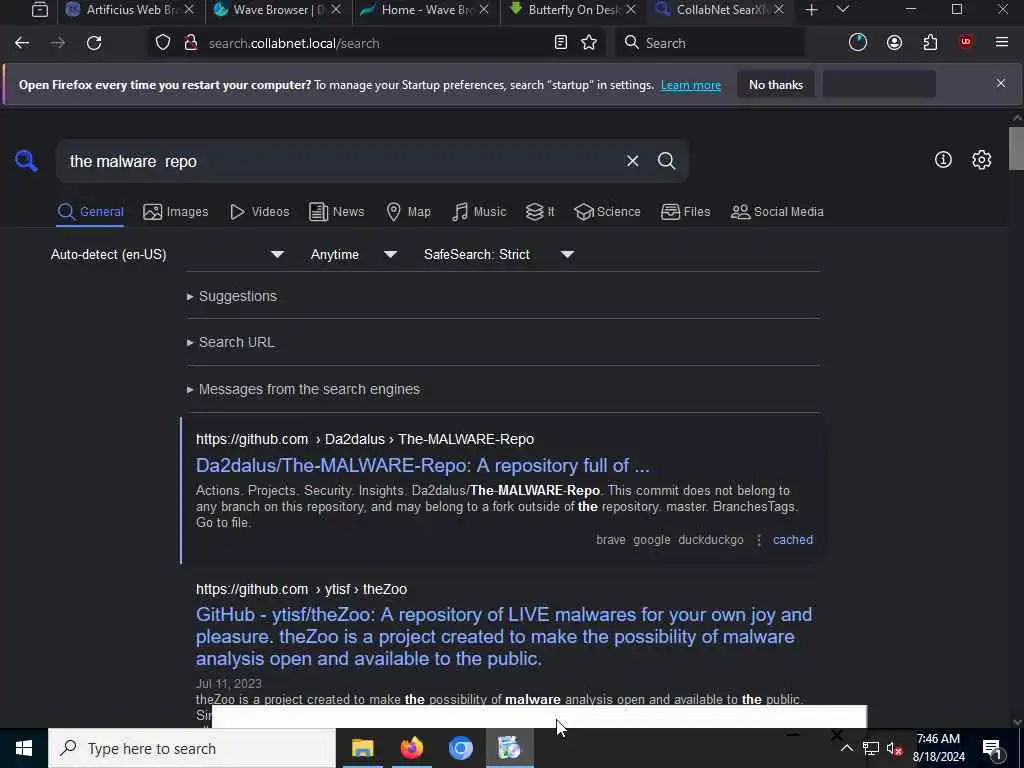Click the page vertical scrollbar thumb
Image resolution: width=1024 pixels, height=768 pixels.
[x=1016, y=148]
